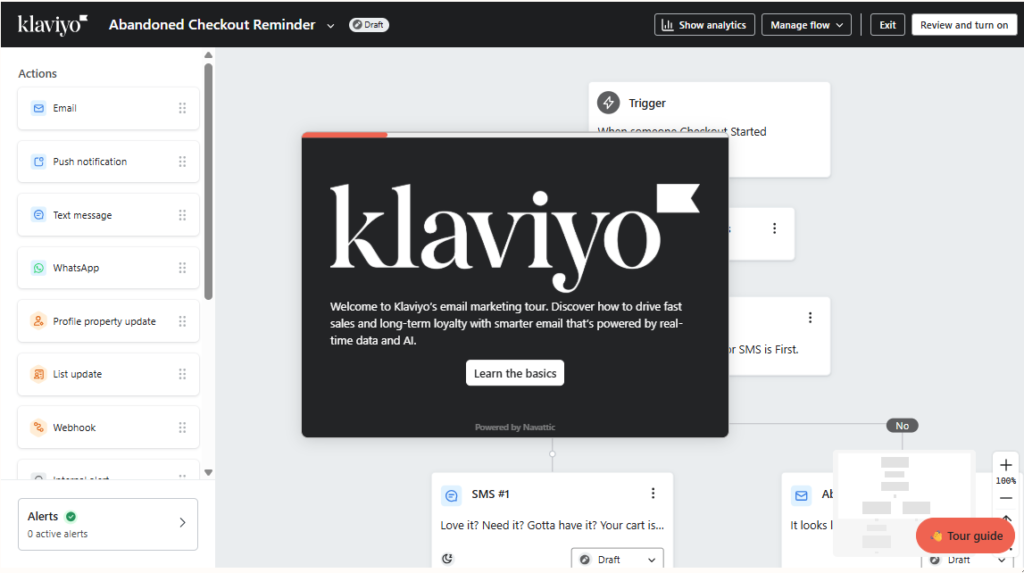Click the Text message action icon
The image size is (1024, 573).
tap(39, 215)
